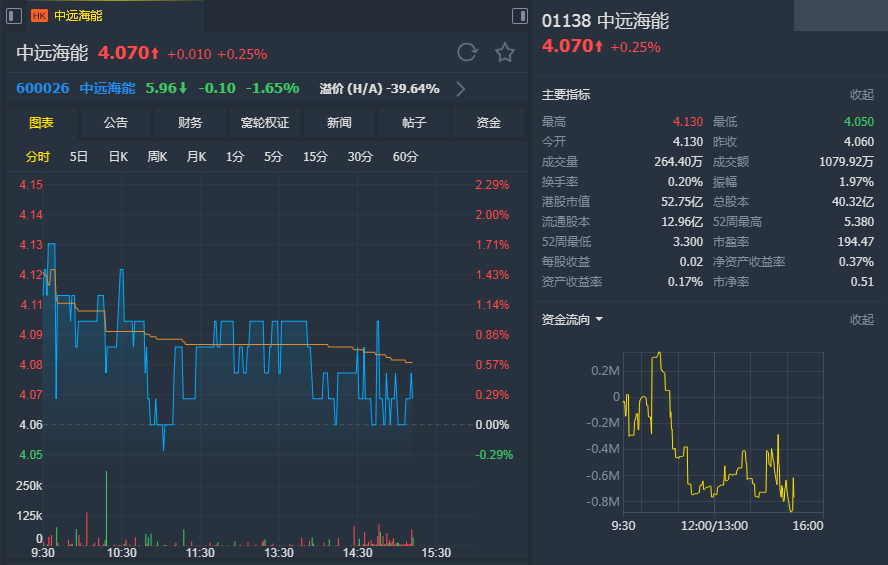The image size is (888, 565).
Task: Toggle the left sidebar panel icon
Action: click(x=14, y=16)
